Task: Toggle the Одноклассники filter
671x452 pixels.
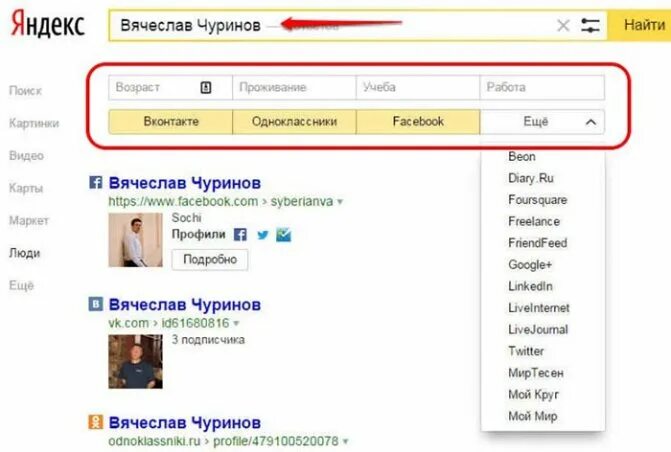Action: click(x=294, y=122)
